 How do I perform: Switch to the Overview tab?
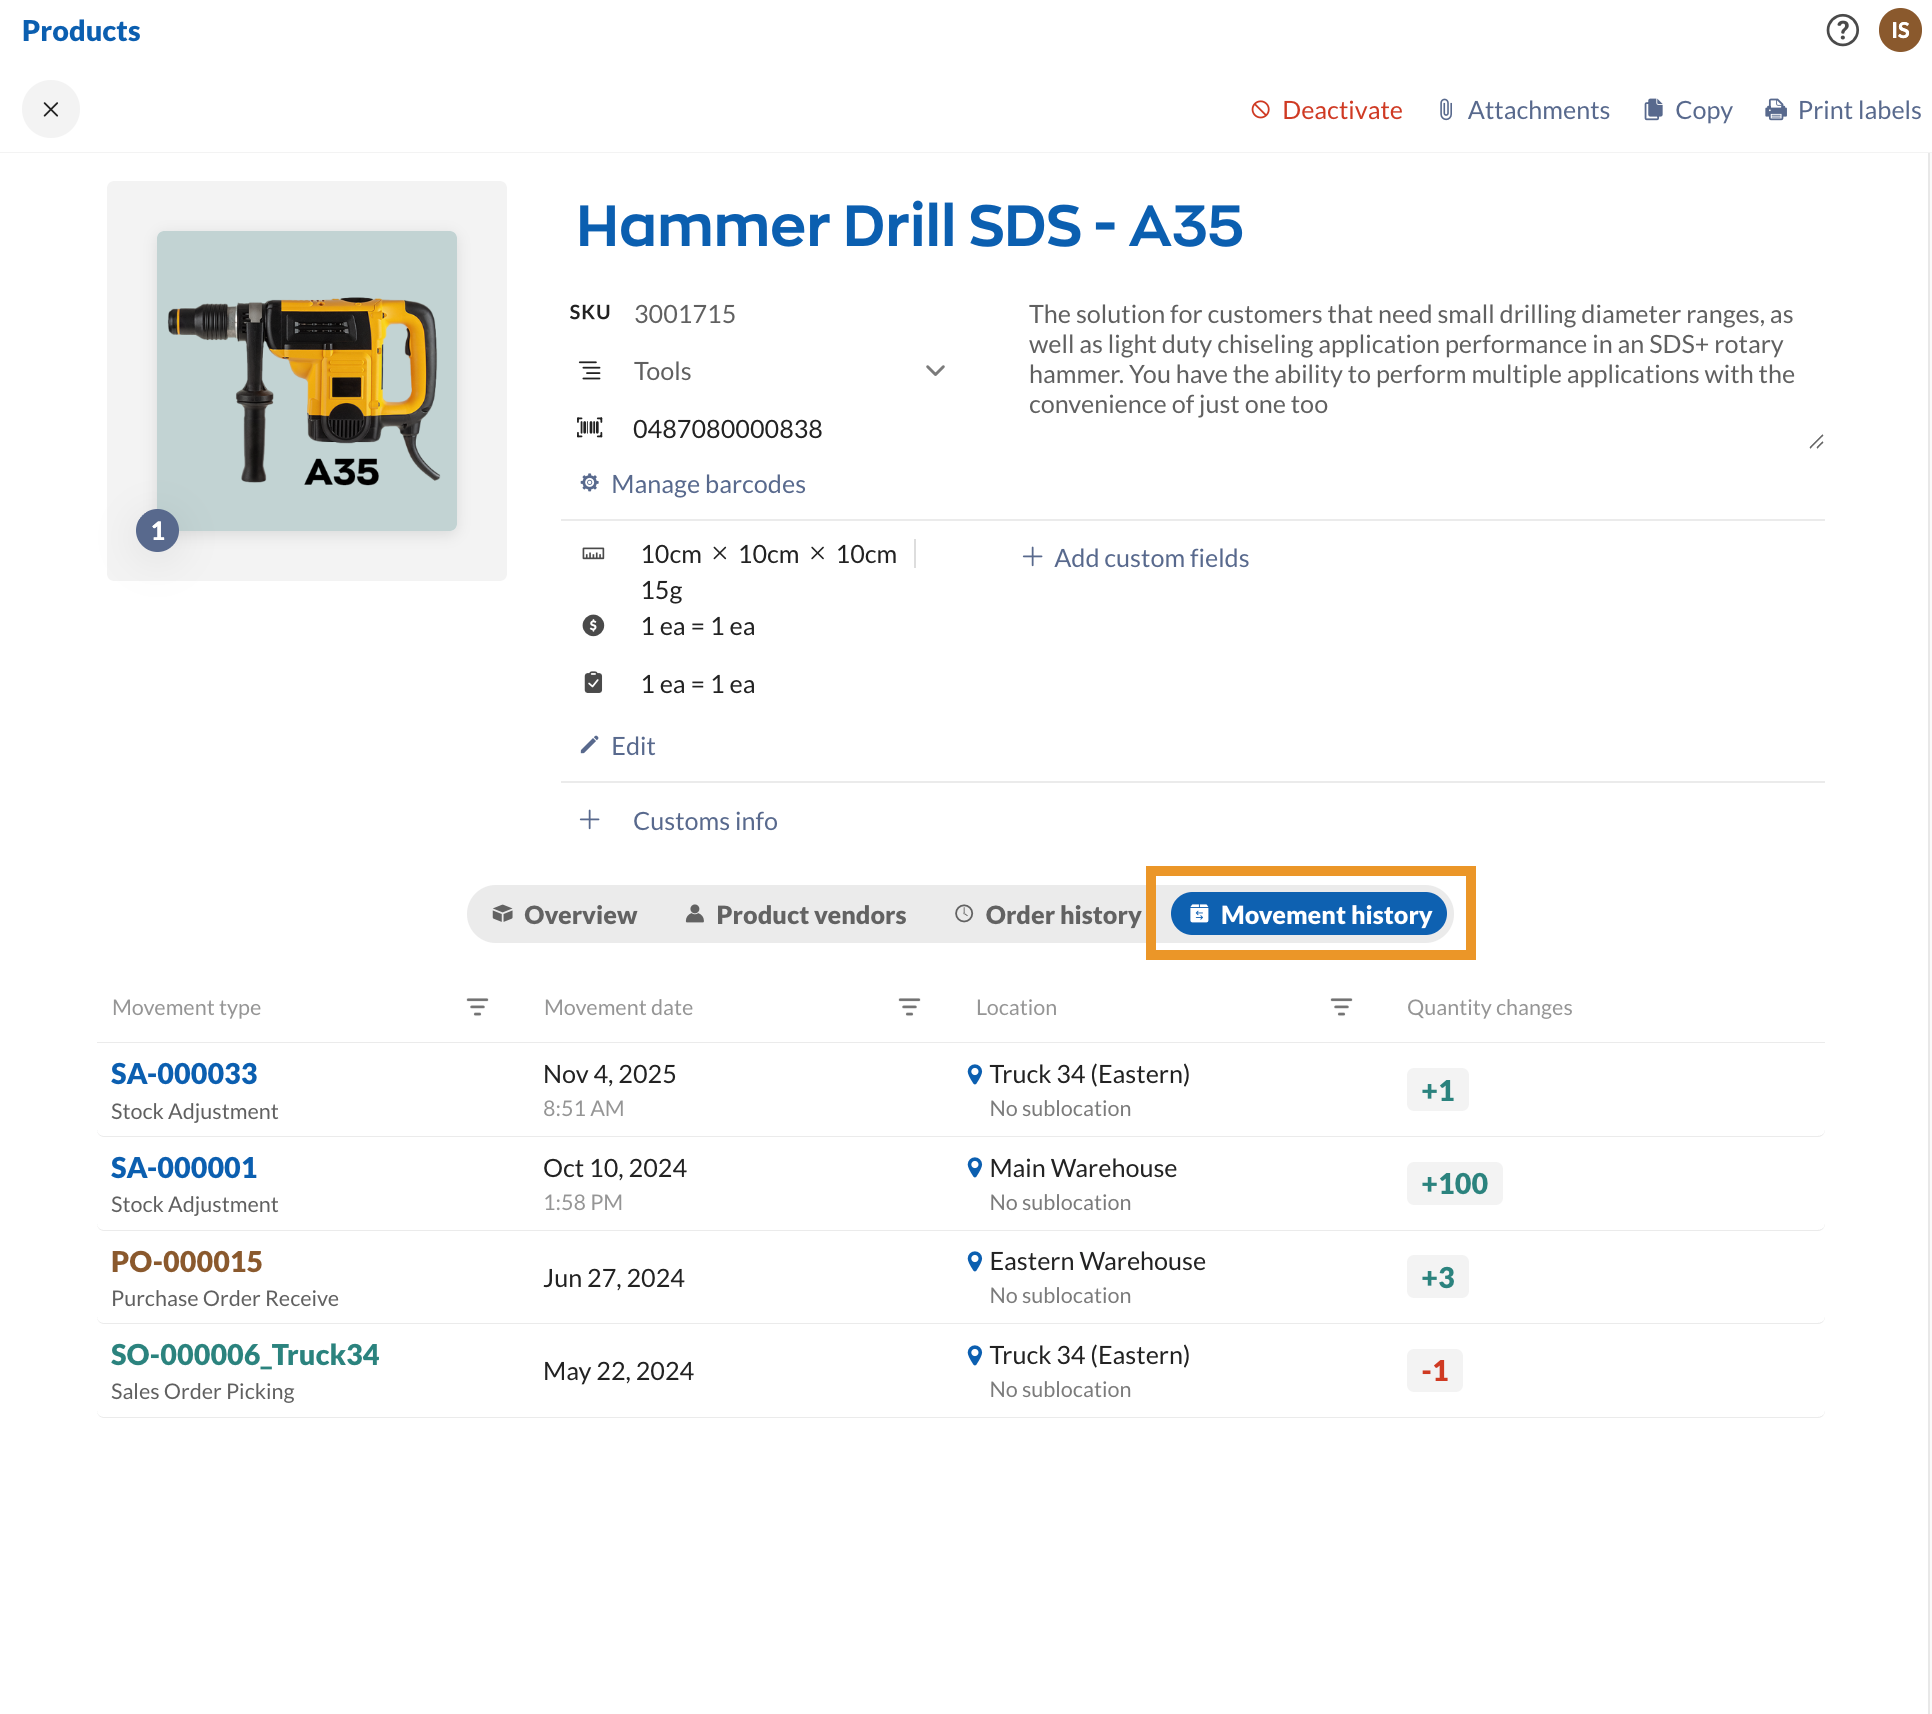click(x=565, y=914)
